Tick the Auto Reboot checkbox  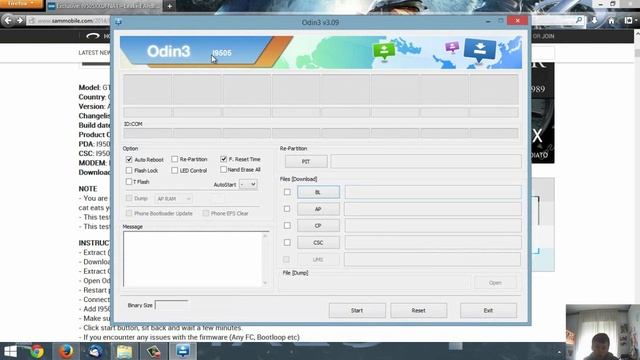click(x=129, y=159)
